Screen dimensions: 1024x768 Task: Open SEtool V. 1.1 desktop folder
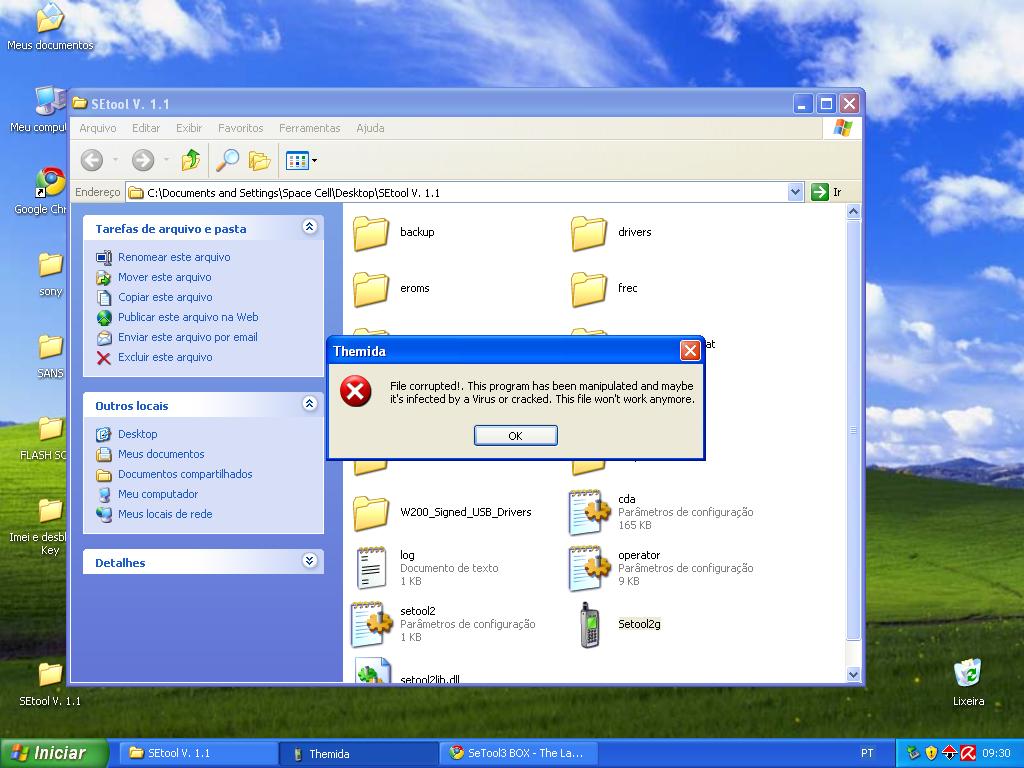[x=50, y=684]
